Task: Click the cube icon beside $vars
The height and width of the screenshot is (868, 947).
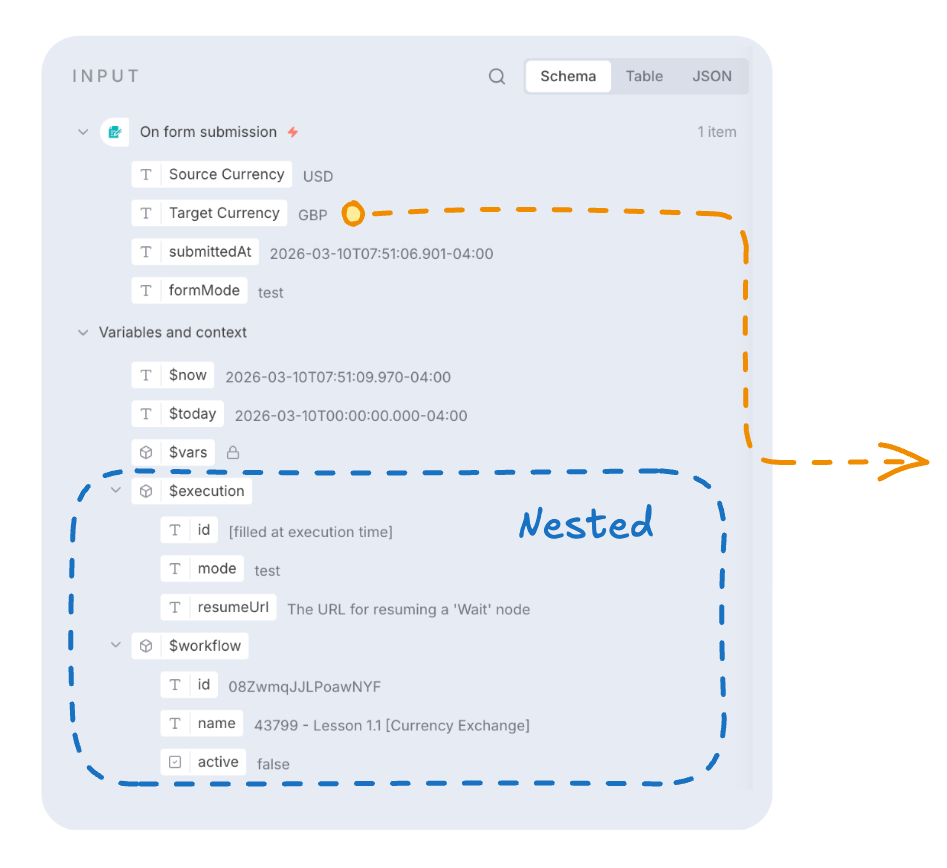Action: tap(146, 452)
